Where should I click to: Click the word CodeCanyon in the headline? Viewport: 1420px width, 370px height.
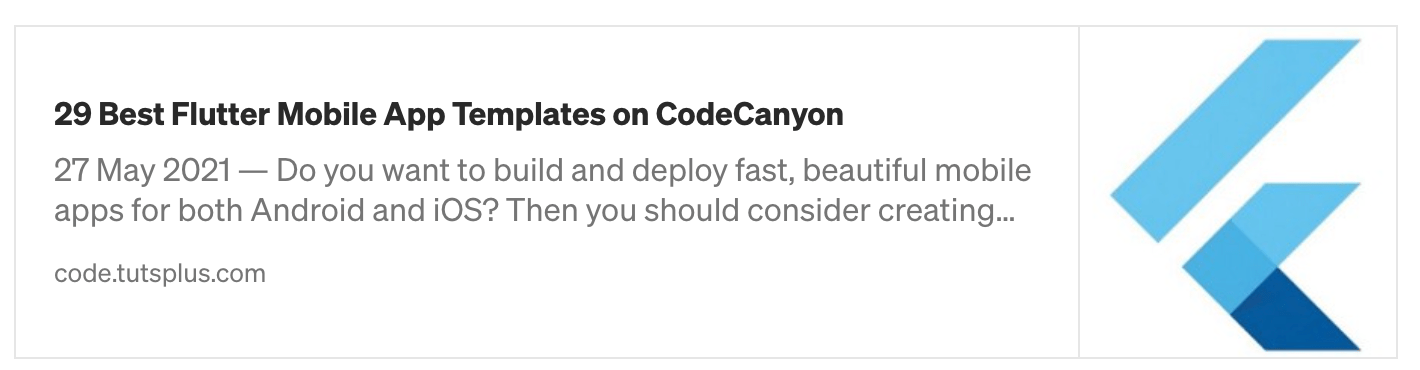[x=750, y=115]
